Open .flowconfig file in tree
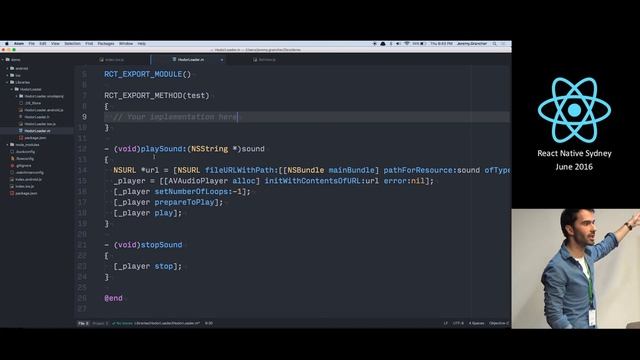This screenshot has height=360, width=640. (25, 159)
